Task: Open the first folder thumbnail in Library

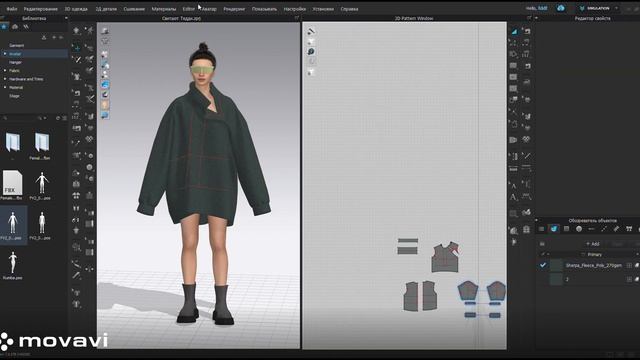Action: [x=13, y=142]
